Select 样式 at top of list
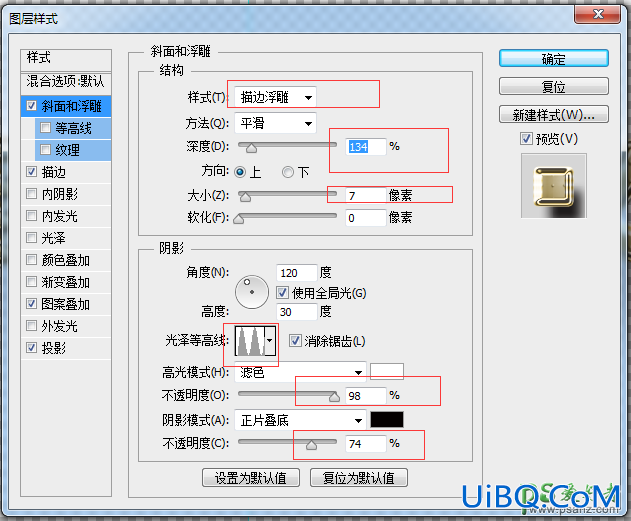This screenshot has height=521, width=631. click(66, 60)
